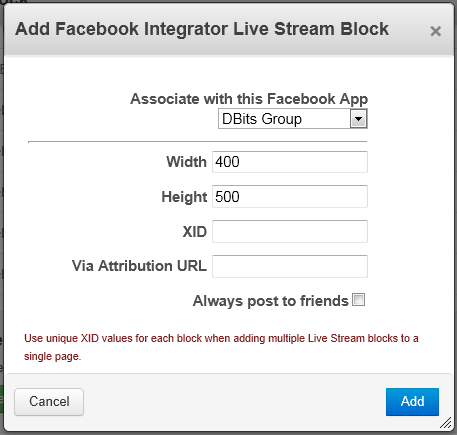Viewport: 457px width, 435px height.
Task: Enable the Always post to friends checkbox
Action: pos(359,300)
